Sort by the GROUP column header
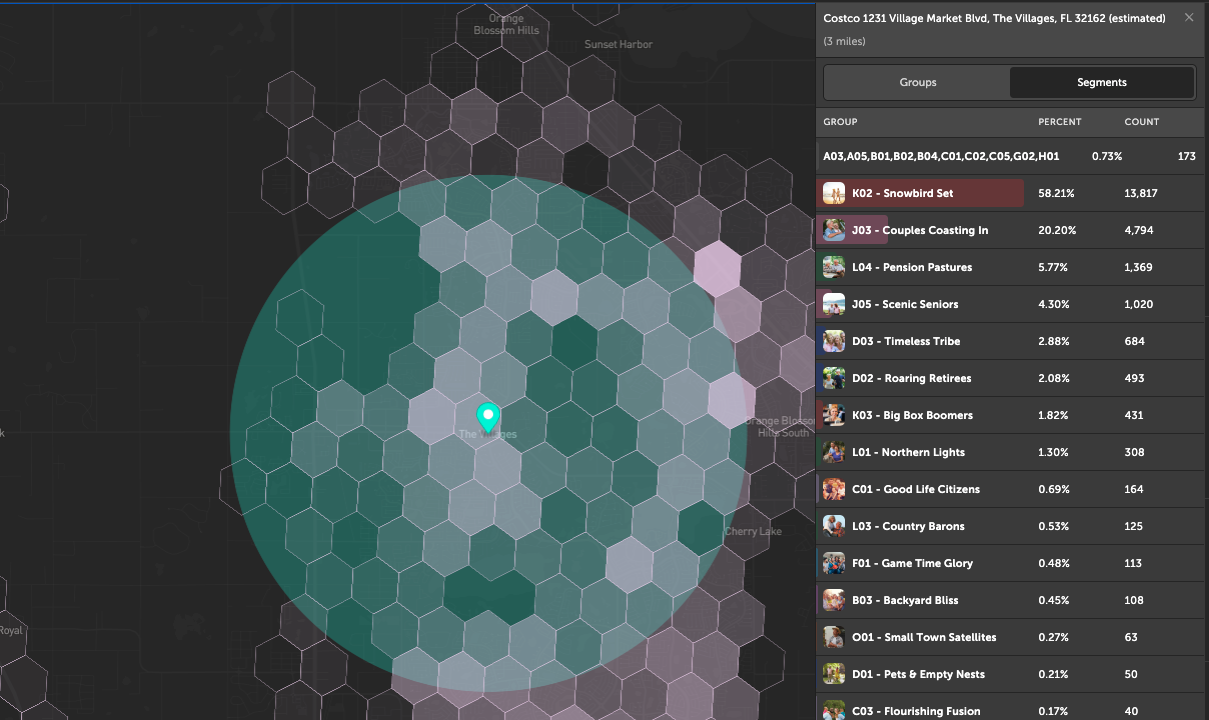This screenshot has height=720, width=1209. click(840, 122)
